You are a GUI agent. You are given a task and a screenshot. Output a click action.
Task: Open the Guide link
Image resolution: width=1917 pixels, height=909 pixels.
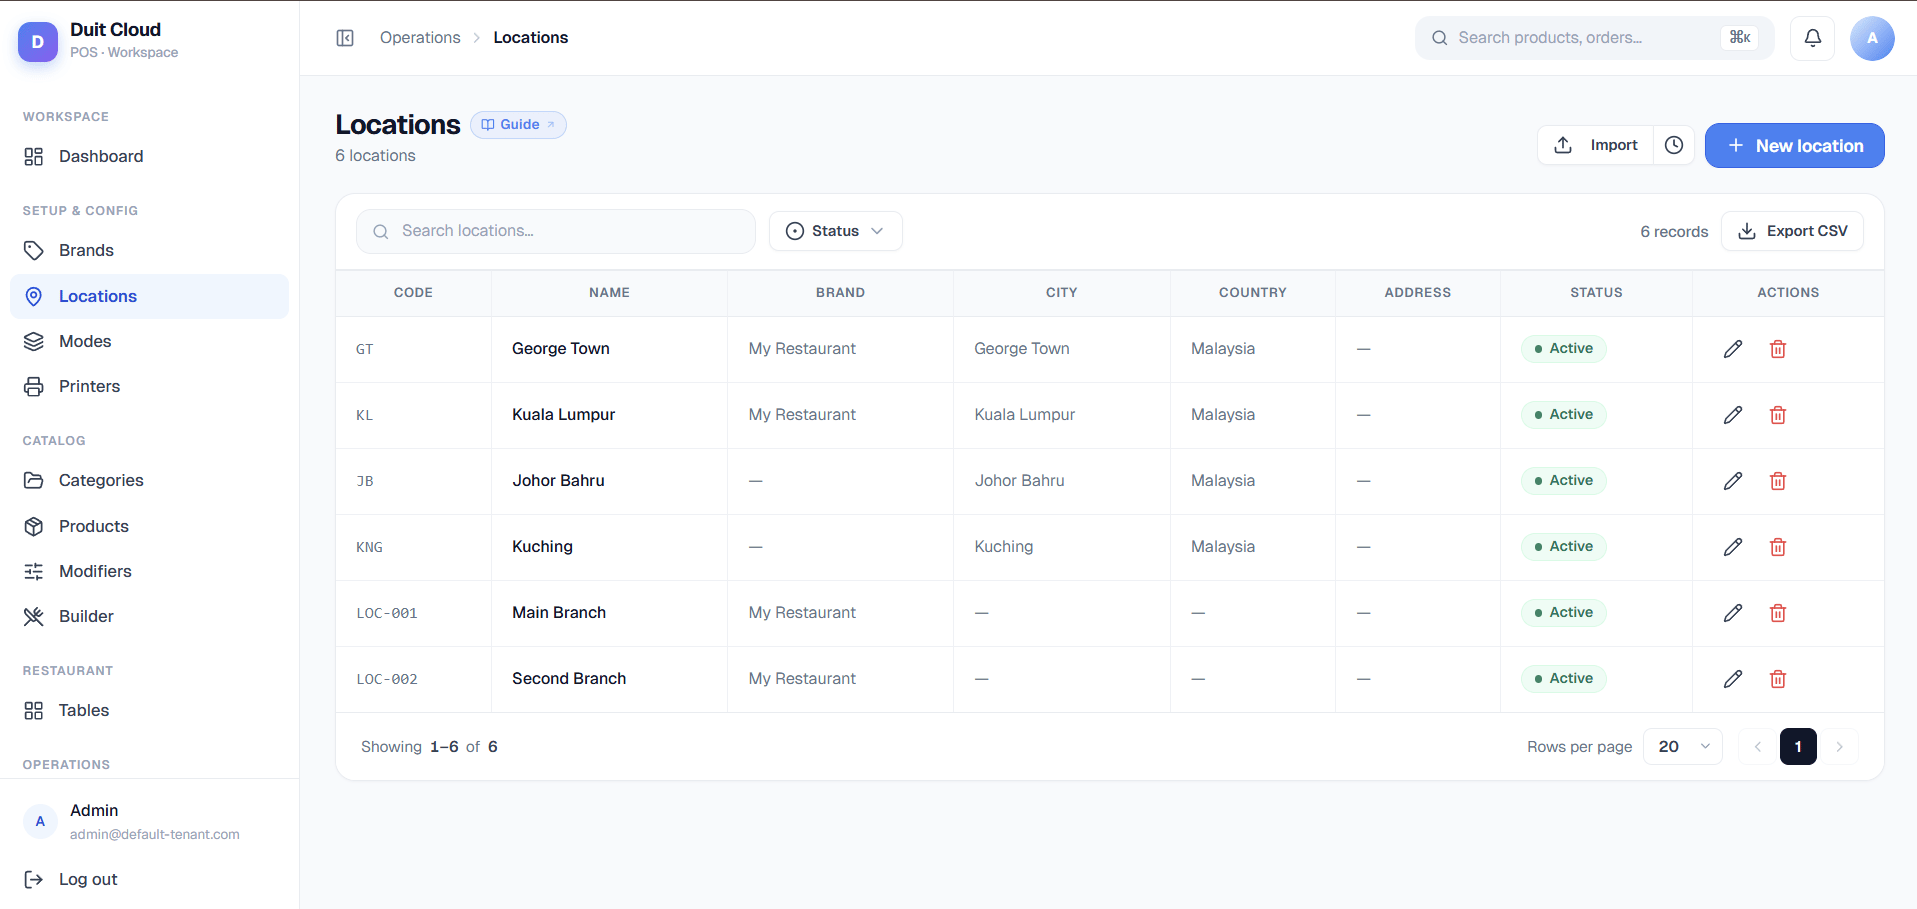point(518,125)
